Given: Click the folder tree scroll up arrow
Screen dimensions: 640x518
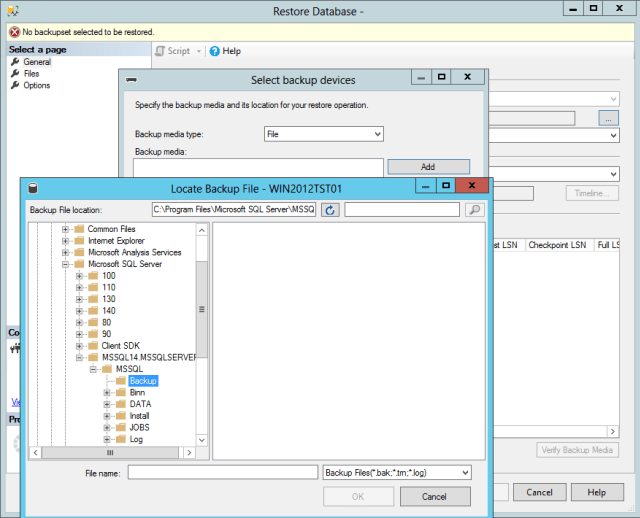Looking at the screenshot, I should point(202,230).
